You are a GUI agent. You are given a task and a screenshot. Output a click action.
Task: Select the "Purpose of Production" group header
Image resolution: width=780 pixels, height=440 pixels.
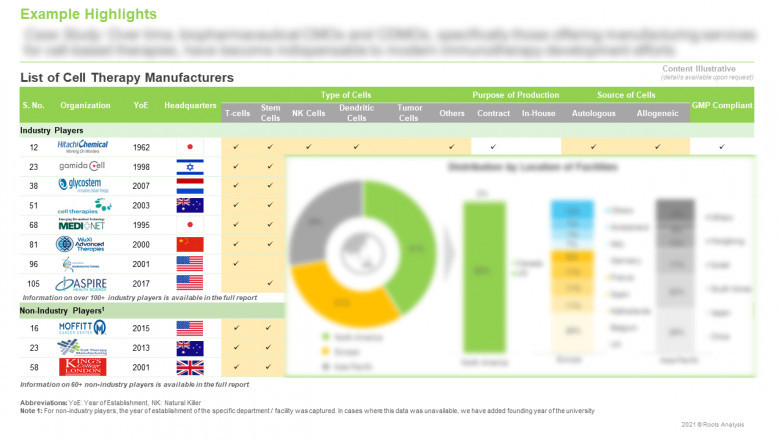click(515, 95)
